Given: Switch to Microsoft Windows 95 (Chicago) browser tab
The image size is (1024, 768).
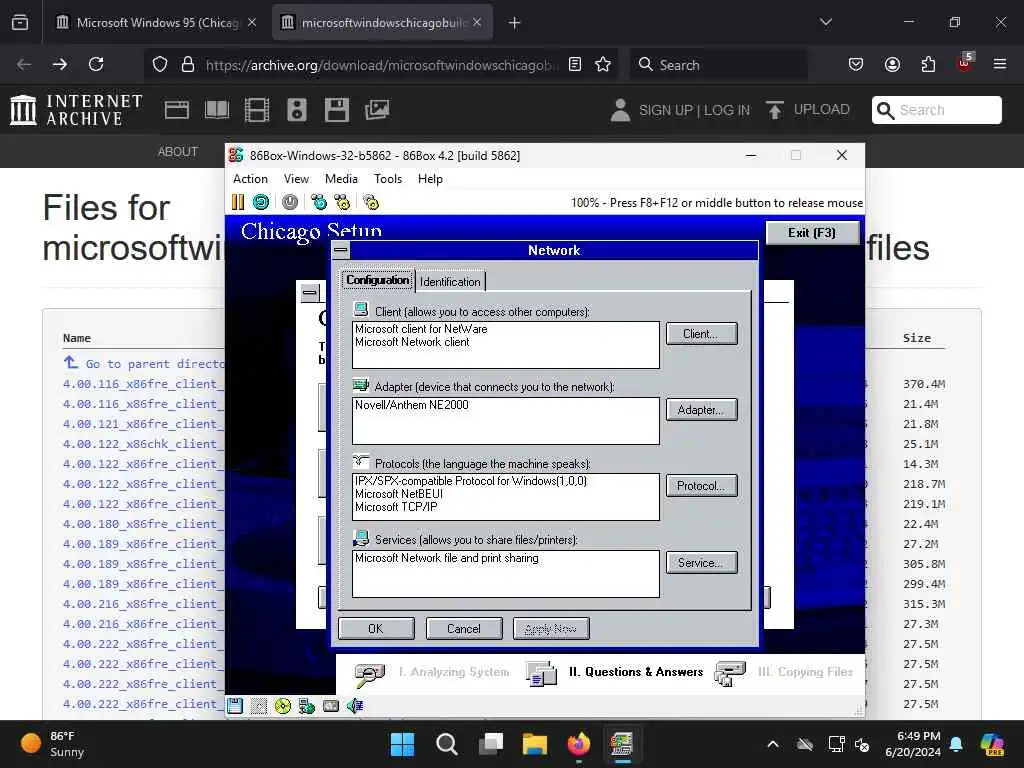Looking at the screenshot, I should 155,23.
